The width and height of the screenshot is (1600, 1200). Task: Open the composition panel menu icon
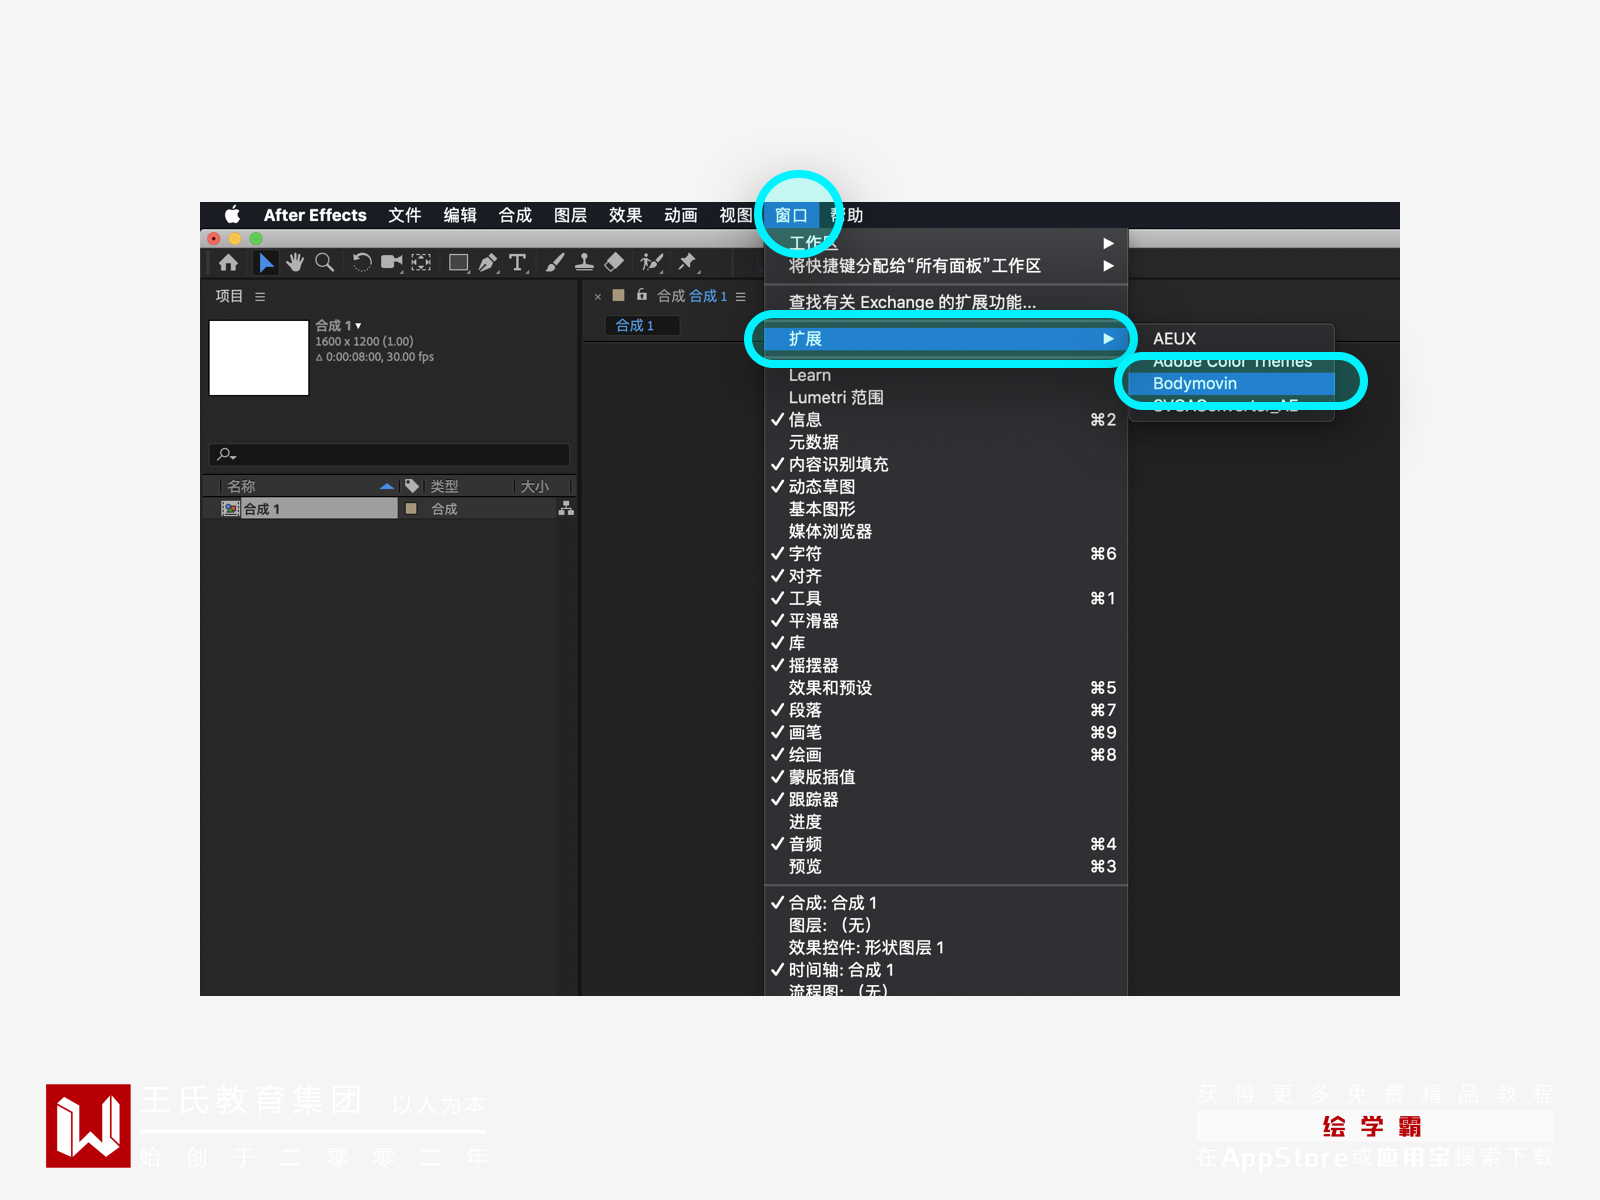740,296
